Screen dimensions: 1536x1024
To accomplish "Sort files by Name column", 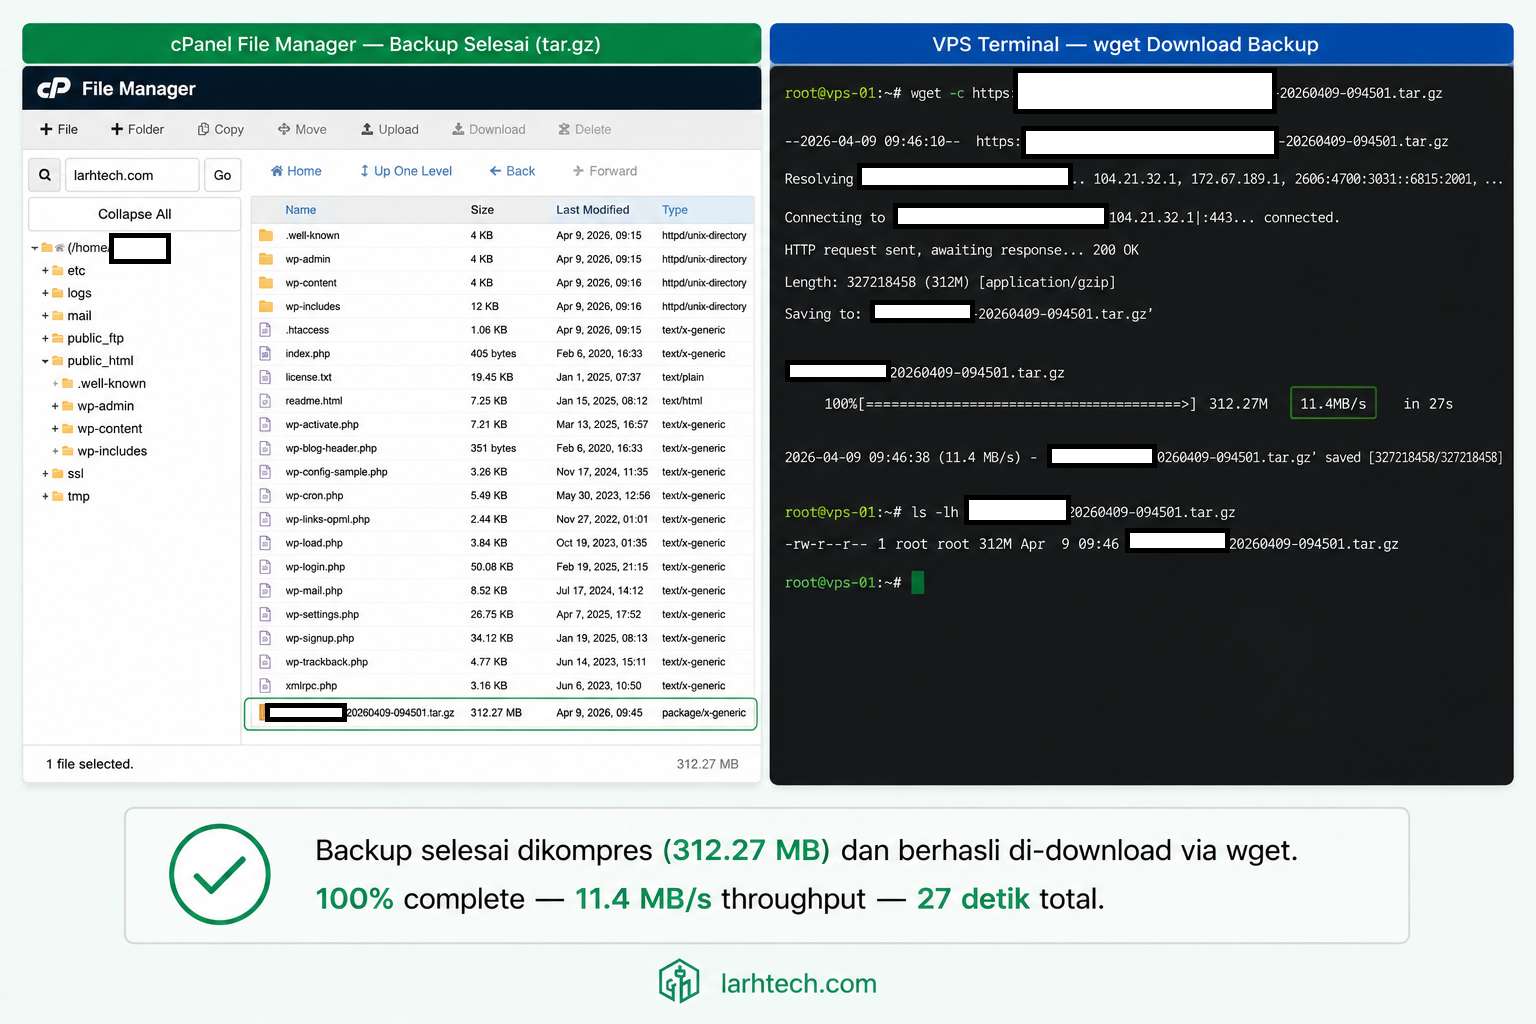I will click(300, 210).
